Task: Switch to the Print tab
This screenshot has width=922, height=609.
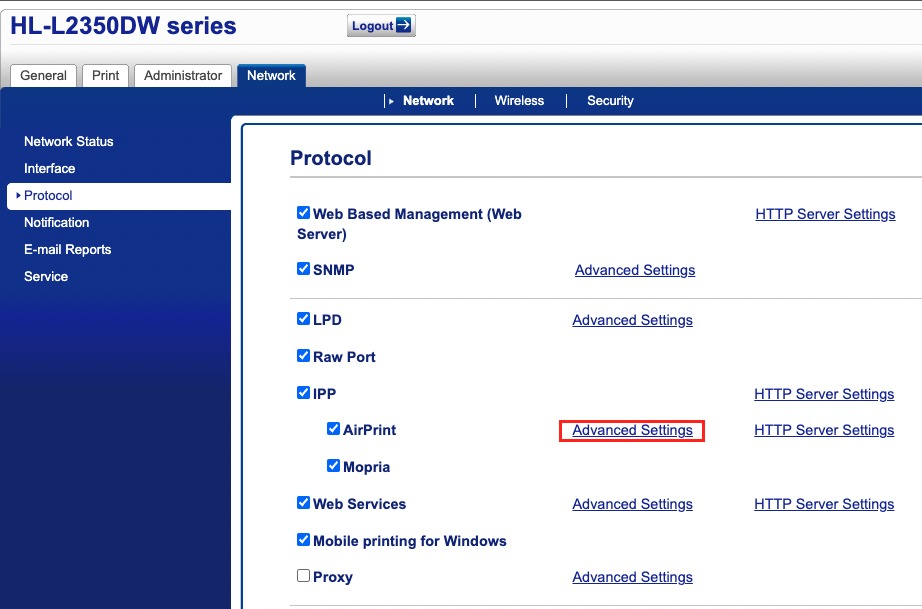Action: coord(105,76)
